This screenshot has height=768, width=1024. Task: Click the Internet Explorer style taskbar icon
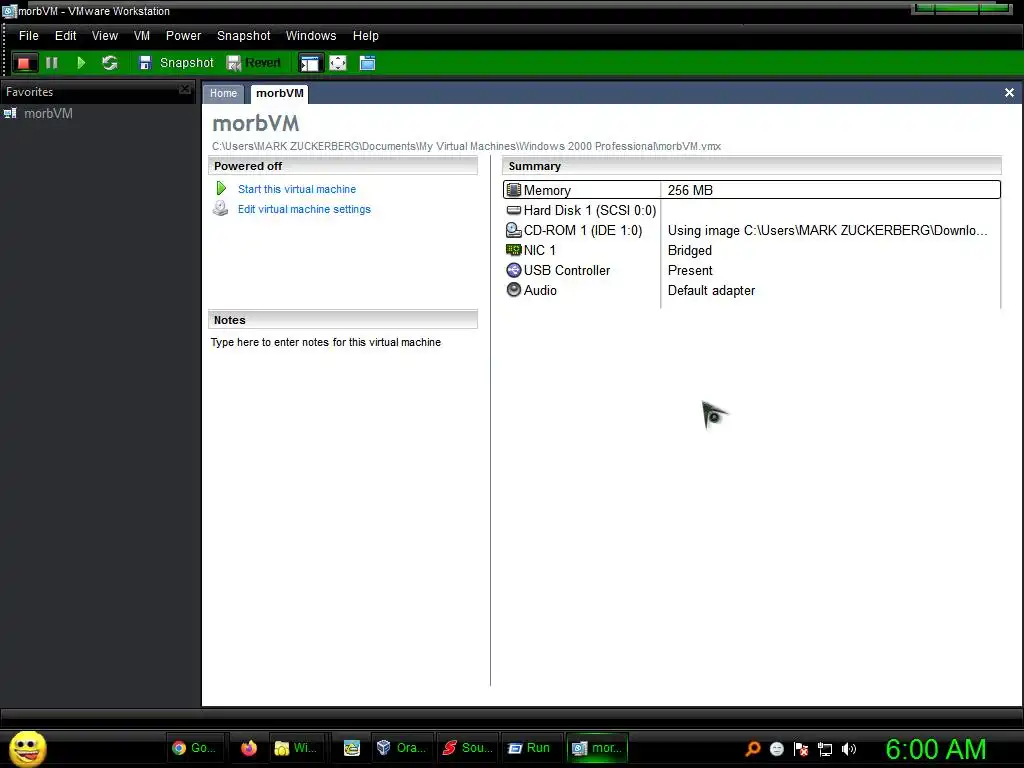coord(352,748)
